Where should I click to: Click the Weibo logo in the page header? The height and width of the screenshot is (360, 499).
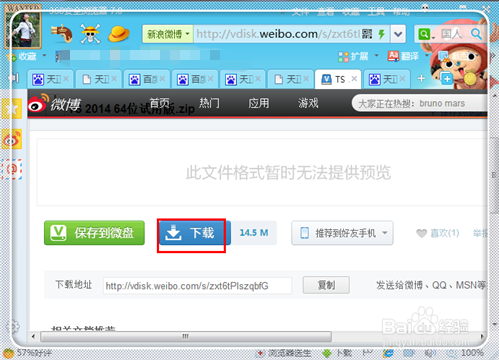(55, 104)
